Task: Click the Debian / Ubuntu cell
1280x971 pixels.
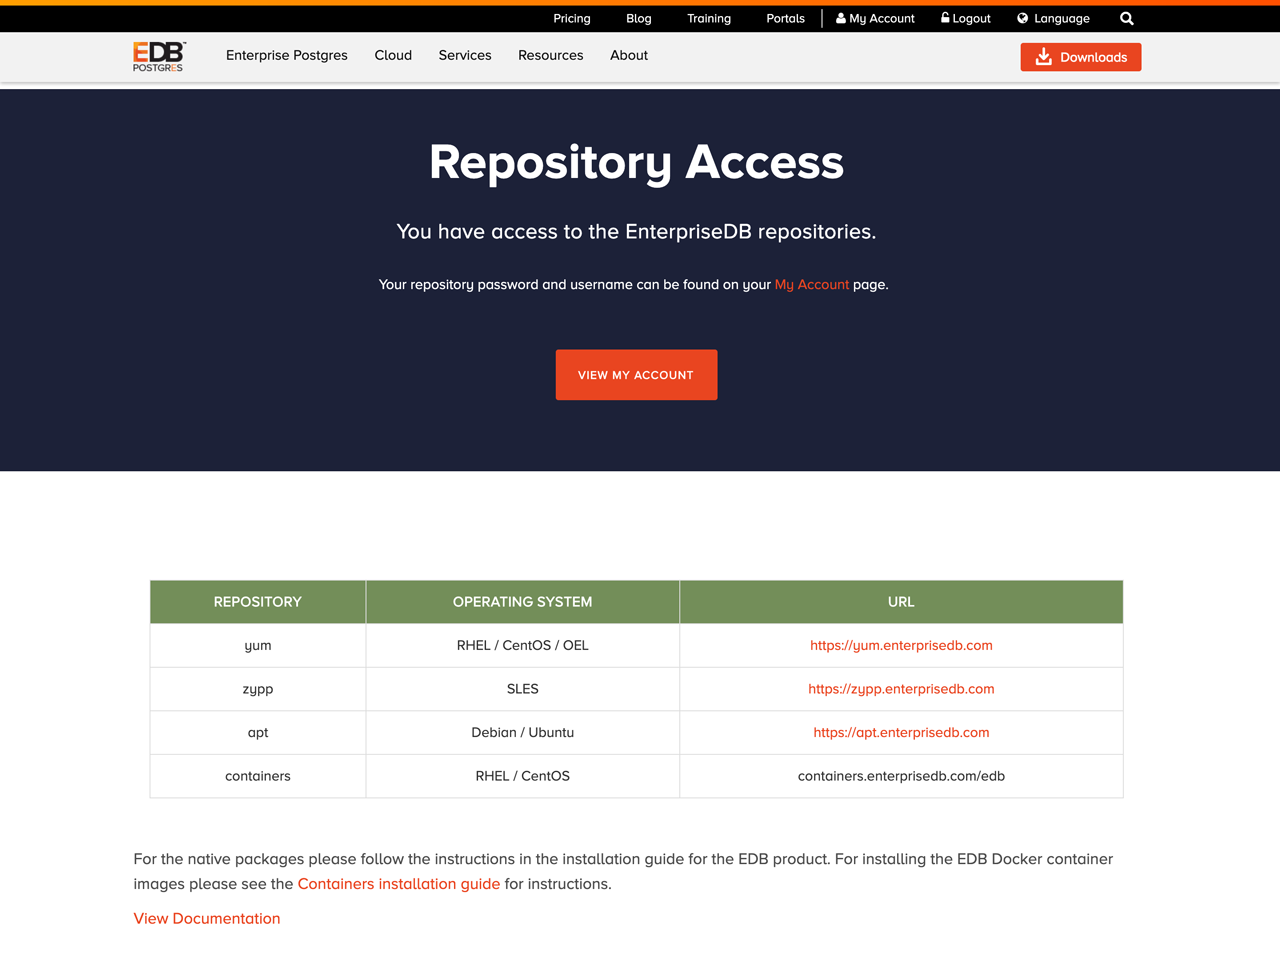Action: 523,733
